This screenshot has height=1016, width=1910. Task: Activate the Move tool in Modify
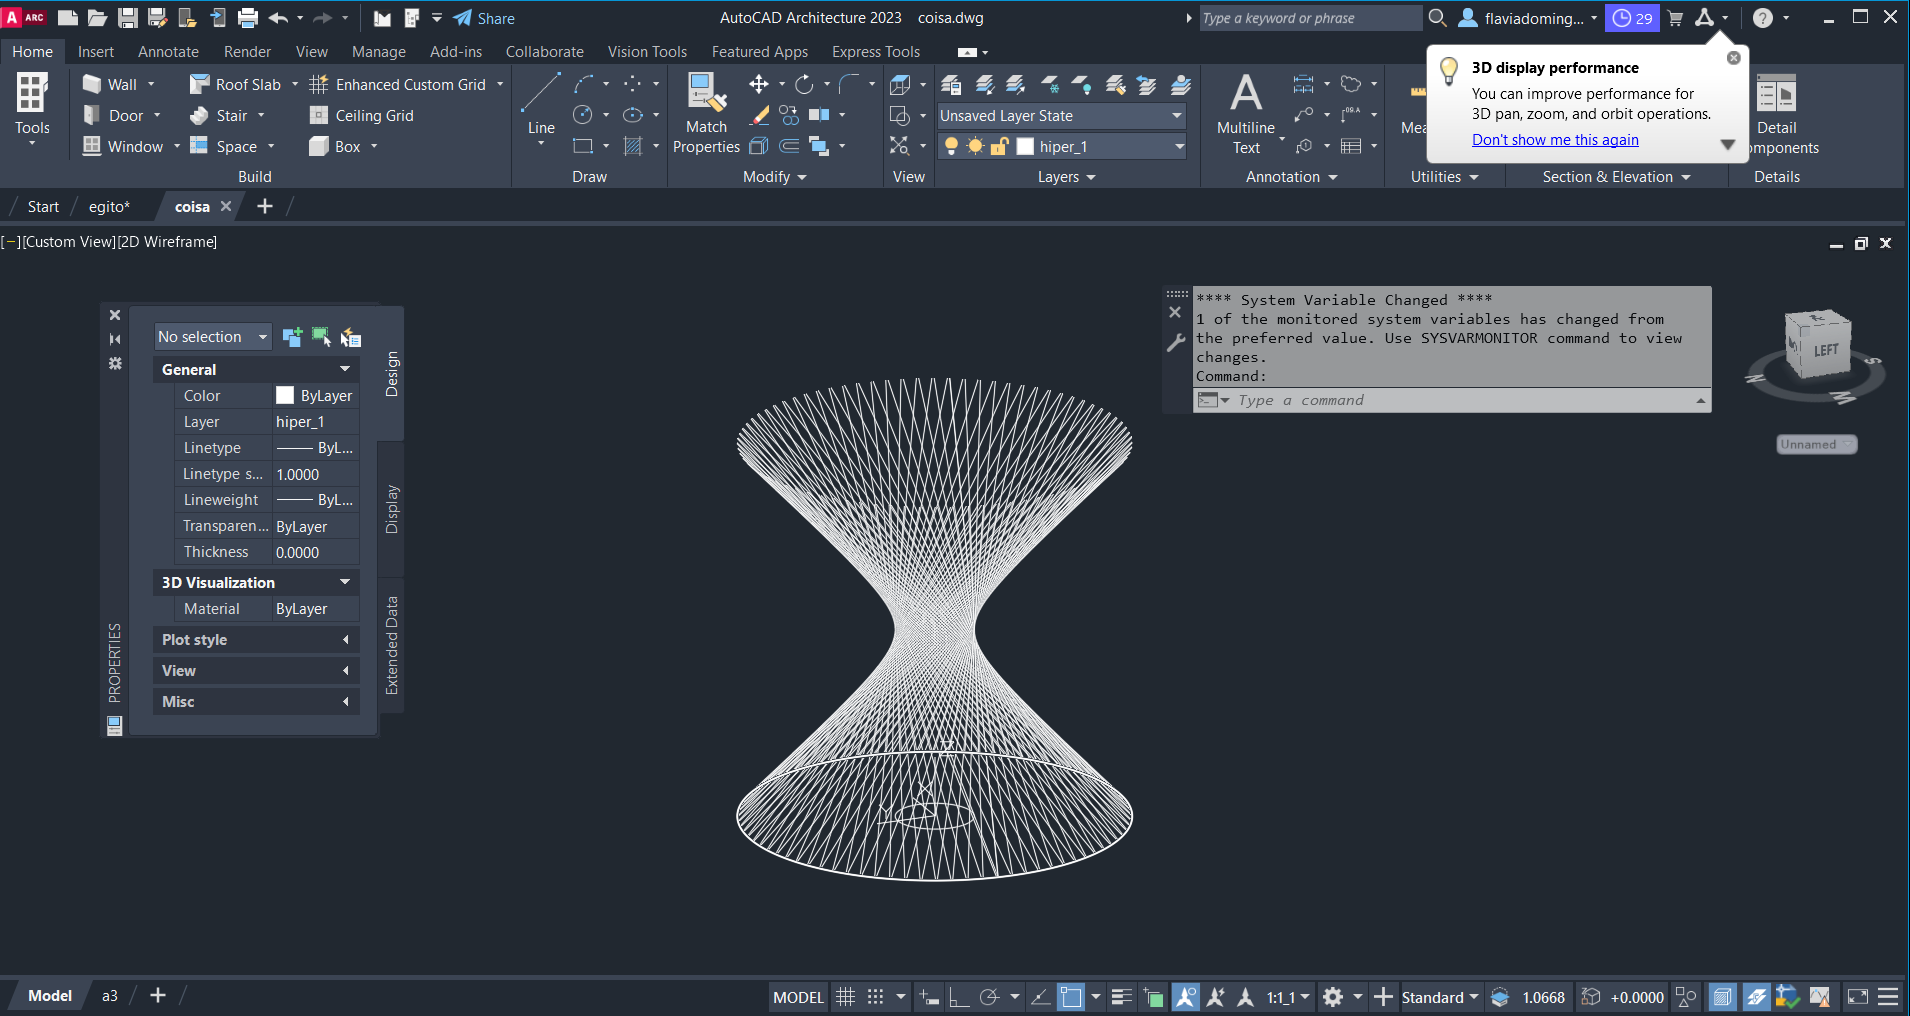click(x=759, y=85)
